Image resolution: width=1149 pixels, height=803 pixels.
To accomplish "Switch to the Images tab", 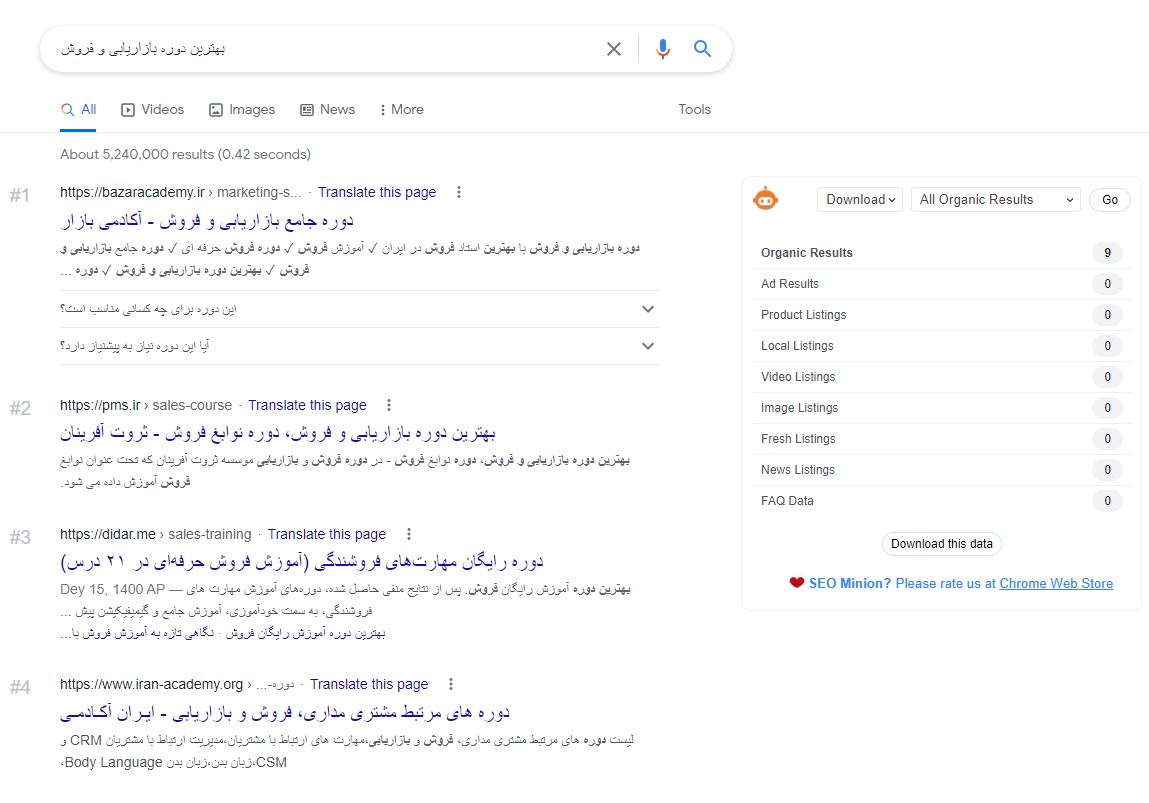I will [242, 109].
